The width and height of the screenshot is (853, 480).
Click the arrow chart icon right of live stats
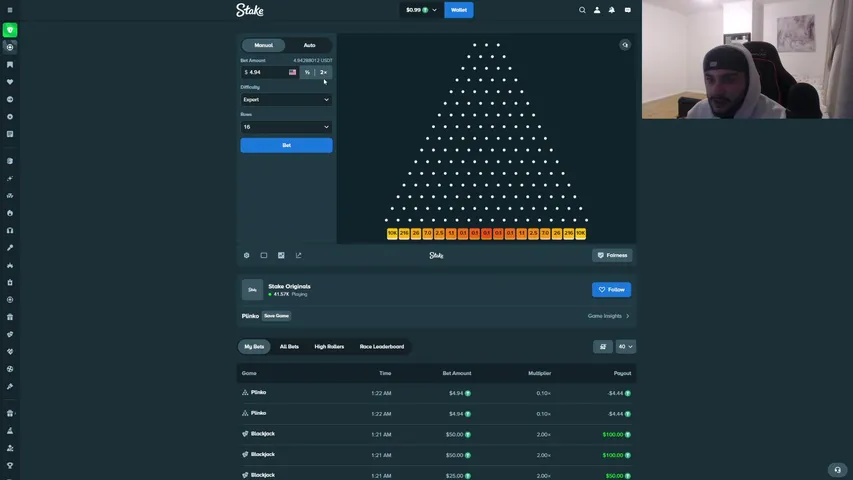point(299,255)
